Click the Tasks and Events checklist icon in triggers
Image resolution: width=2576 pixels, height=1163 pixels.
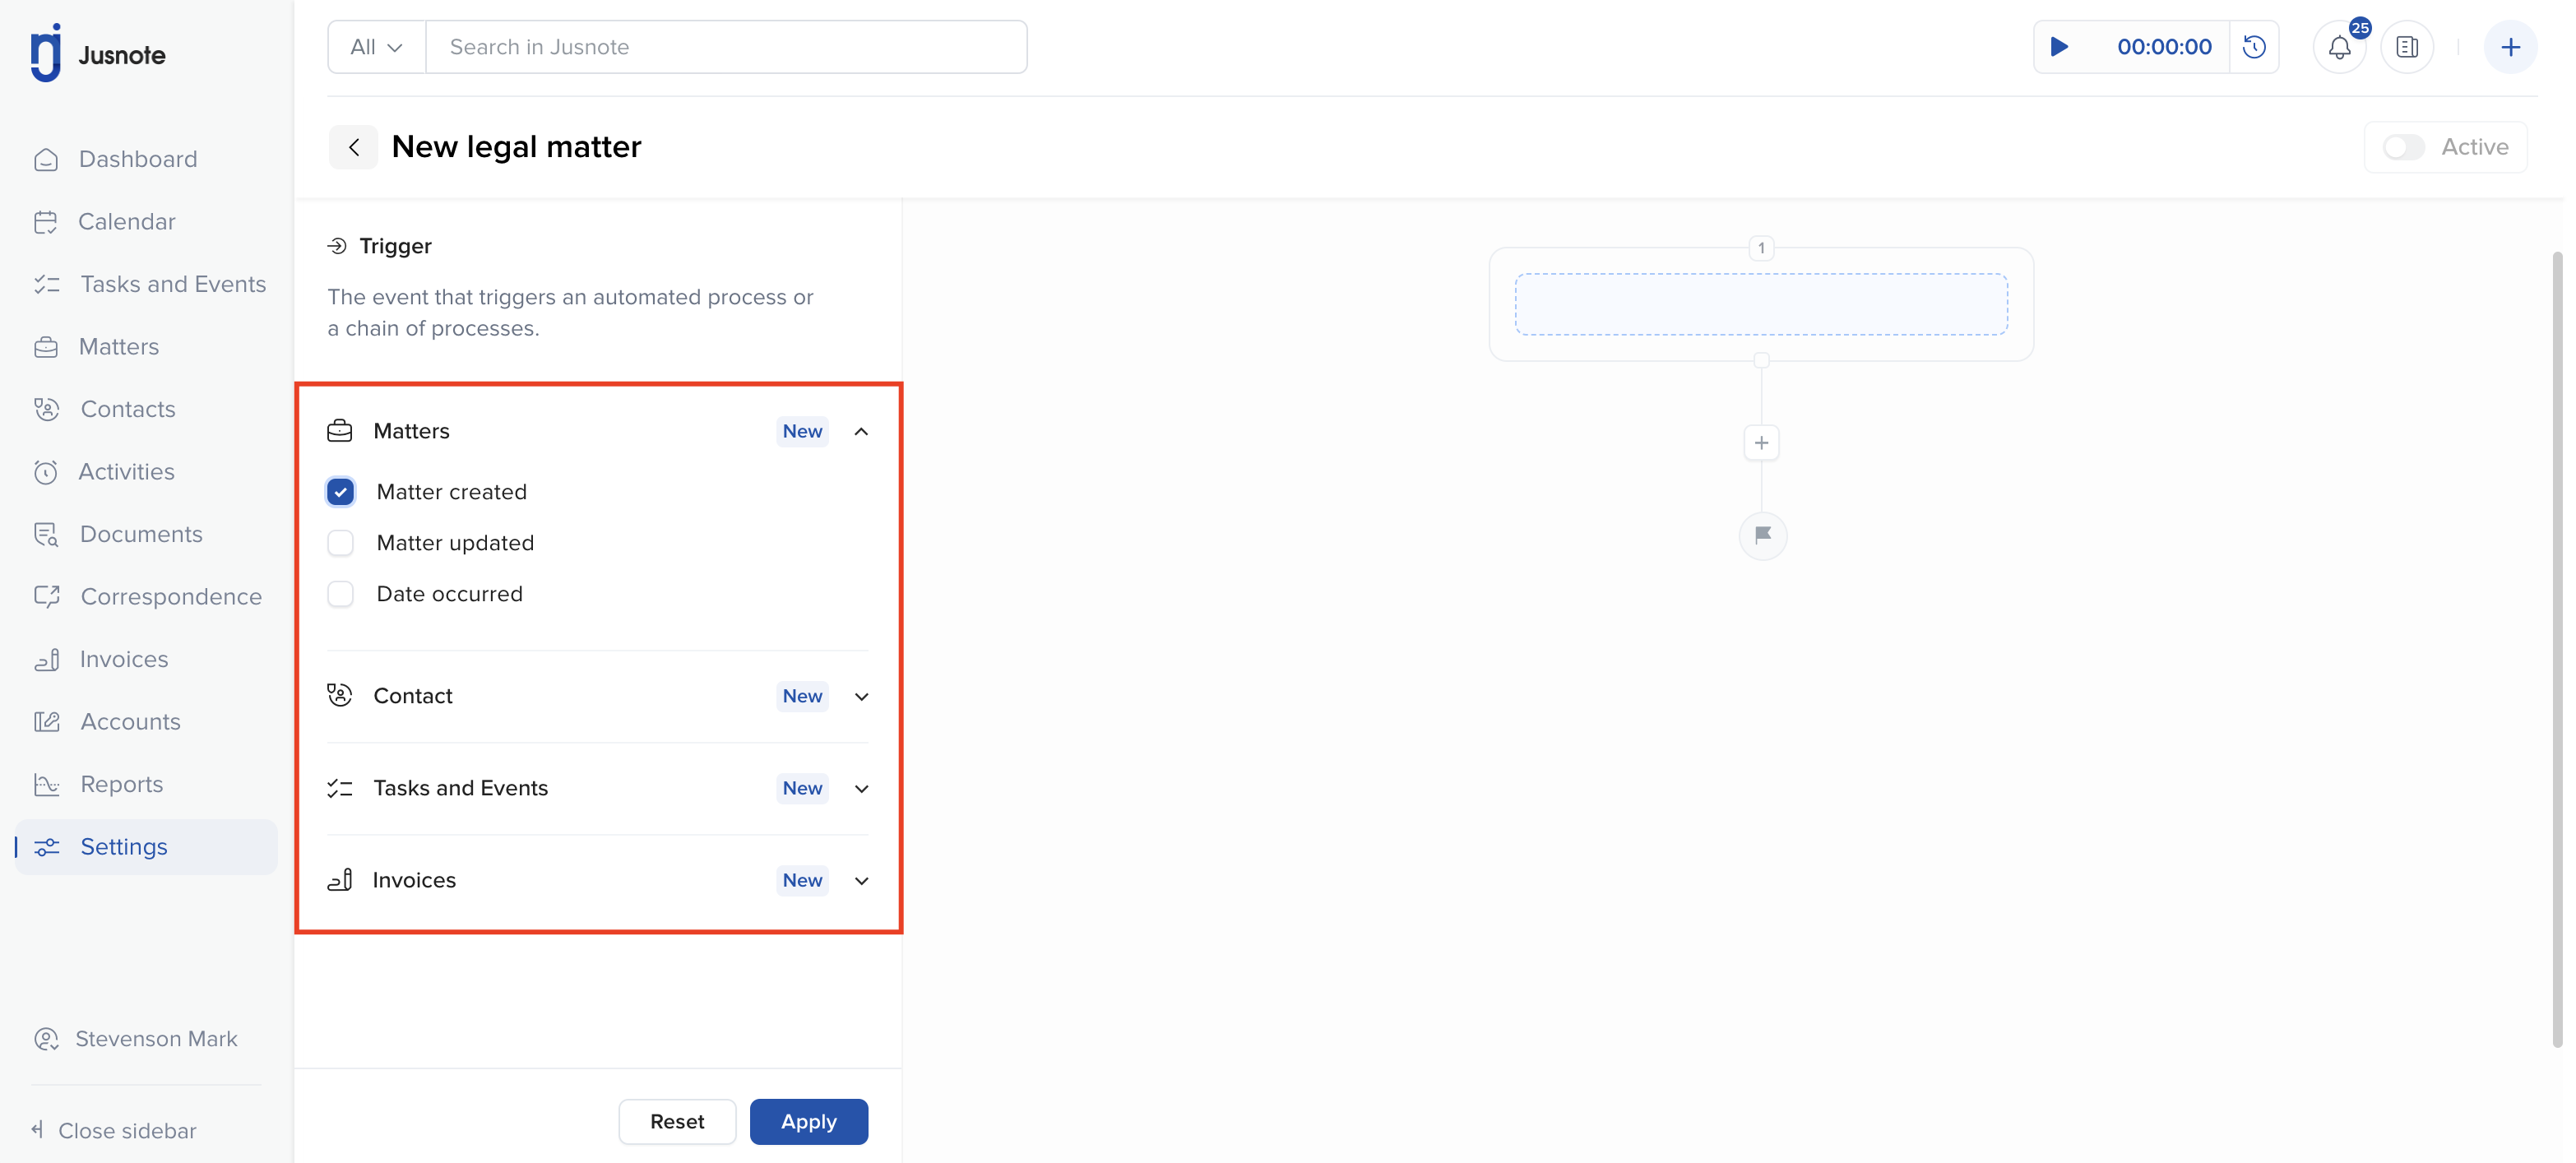tap(340, 788)
